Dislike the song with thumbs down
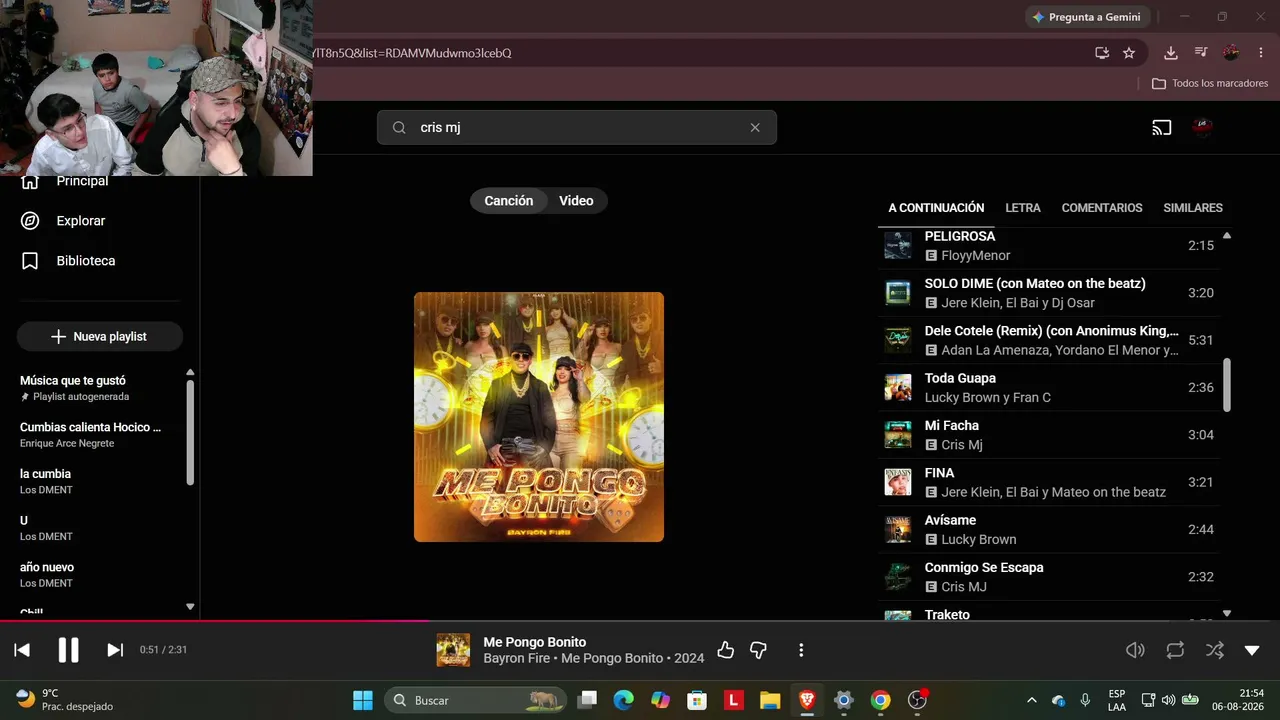Image resolution: width=1280 pixels, height=720 pixels. coord(758,651)
